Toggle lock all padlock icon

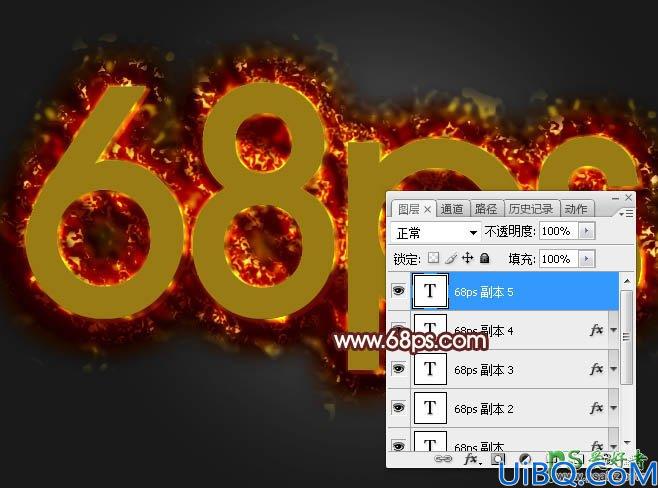(484, 258)
